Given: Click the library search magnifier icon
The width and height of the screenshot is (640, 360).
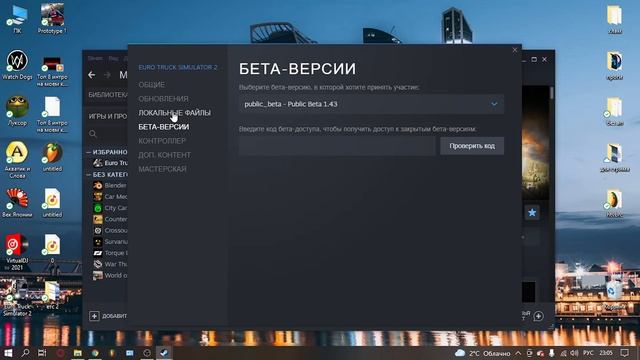Looking at the screenshot, I should [93, 133].
